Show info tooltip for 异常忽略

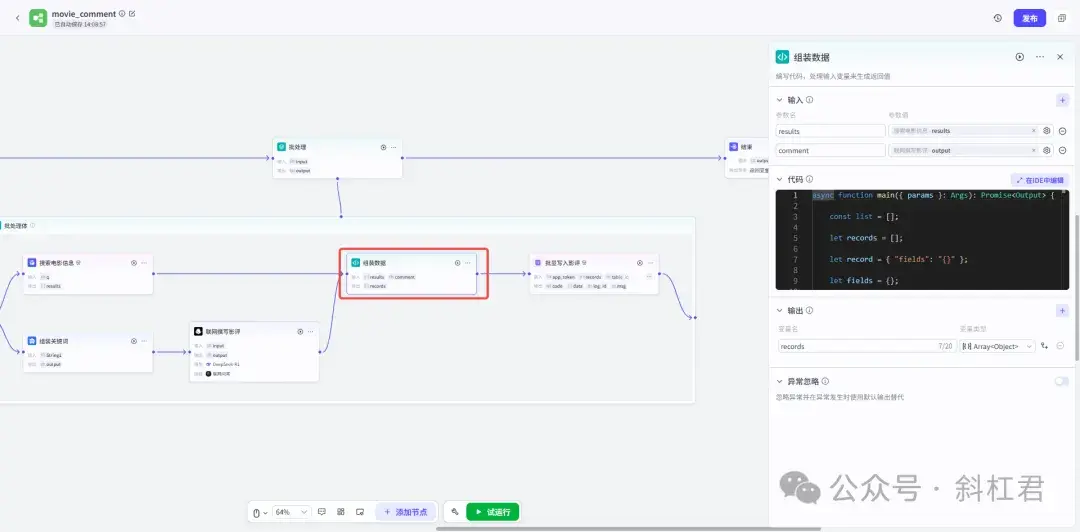[x=825, y=381]
